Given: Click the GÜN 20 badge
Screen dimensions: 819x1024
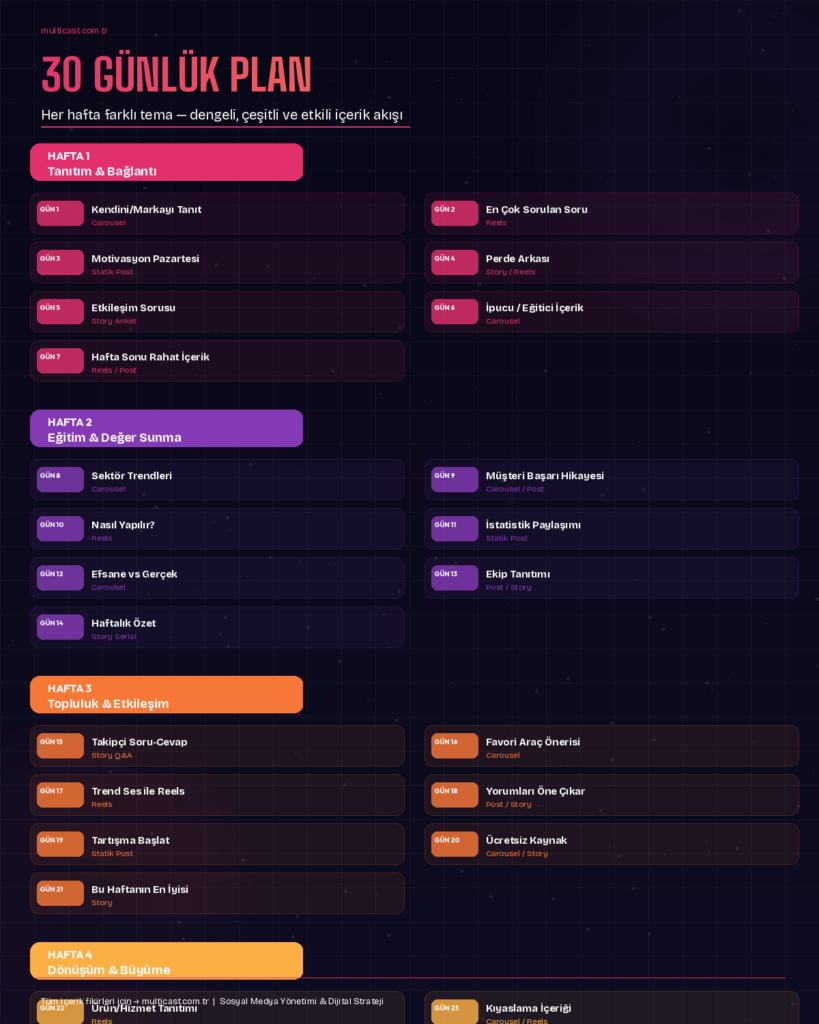Looking at the screenshot, I should (x=454, y=844).
